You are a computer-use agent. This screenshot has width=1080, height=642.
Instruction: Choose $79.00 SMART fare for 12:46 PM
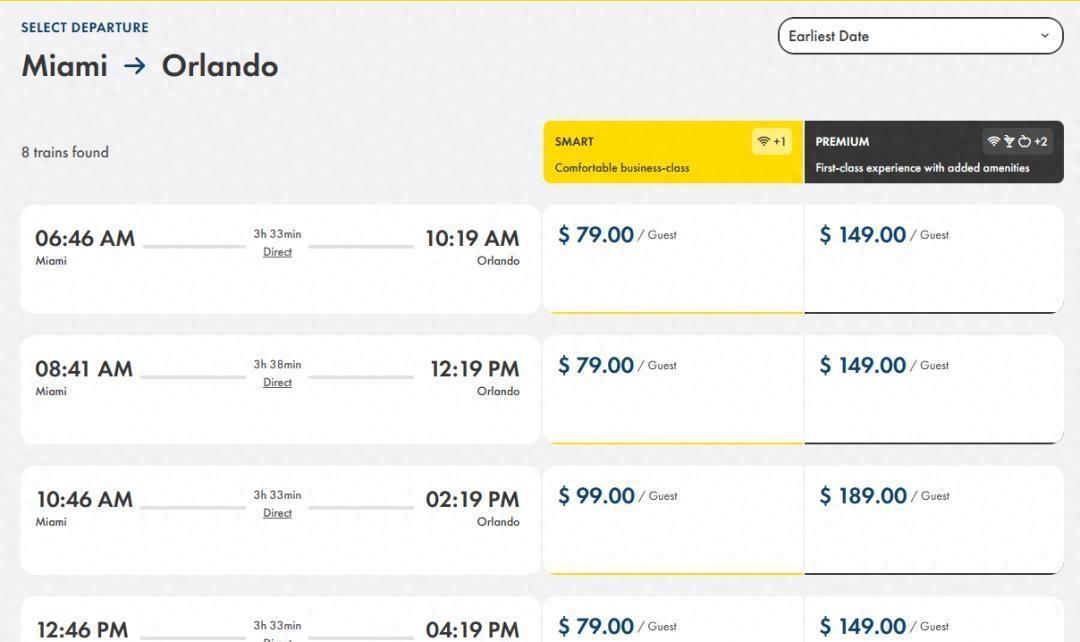674,620
